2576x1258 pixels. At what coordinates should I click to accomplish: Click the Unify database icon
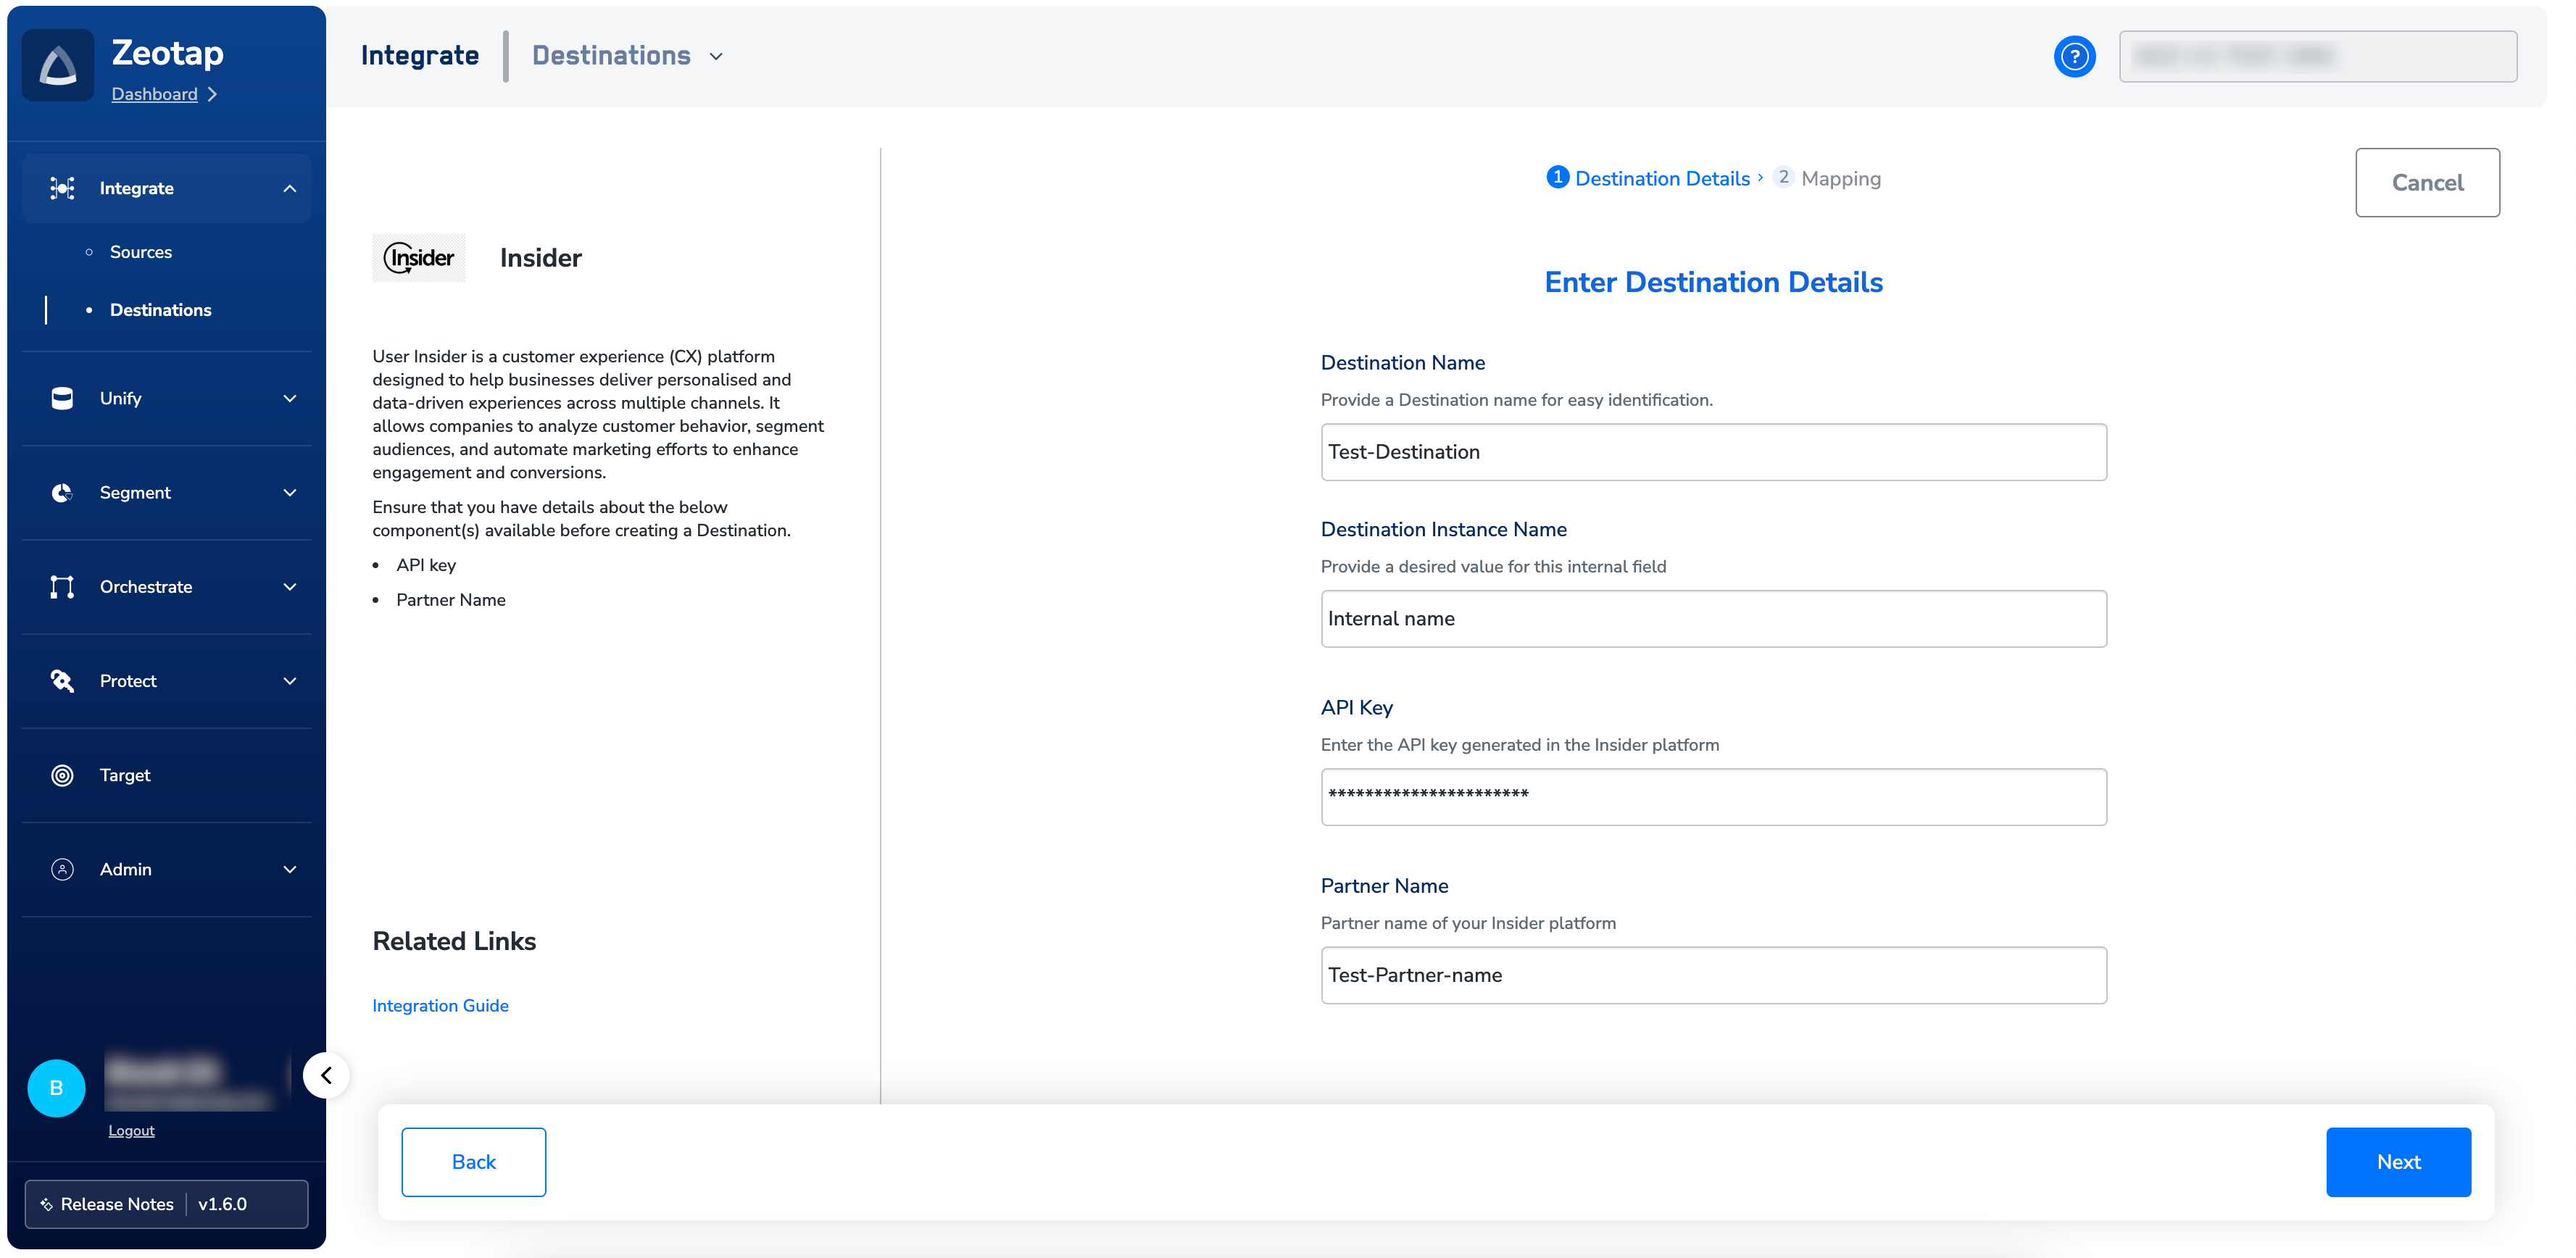tap(62, 398)
